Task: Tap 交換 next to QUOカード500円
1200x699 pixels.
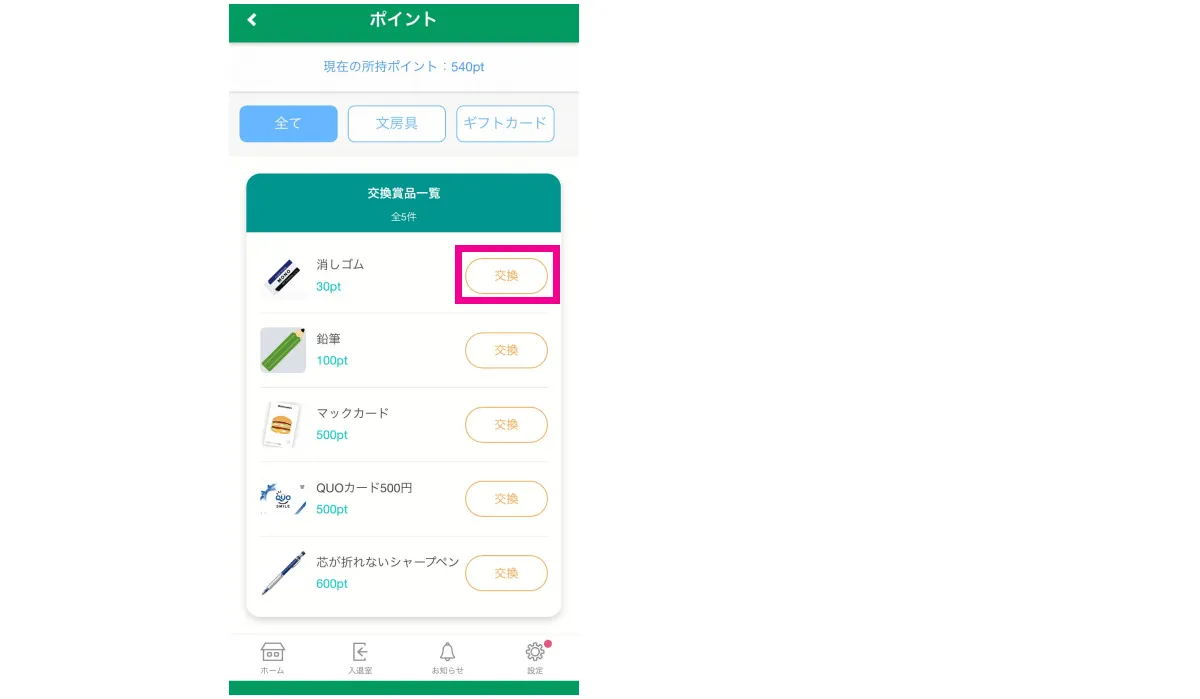Action: (506, 498)
